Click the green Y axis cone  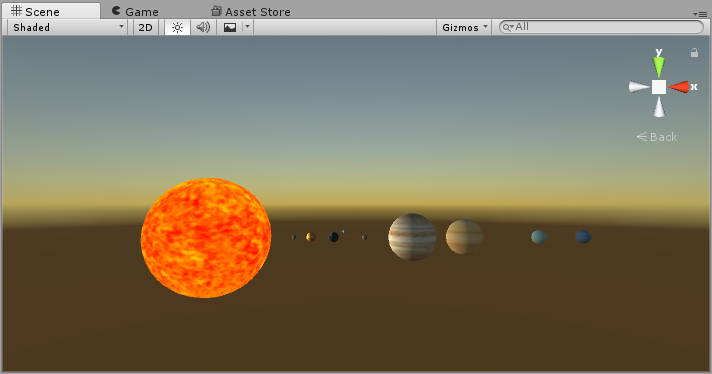[659, 66]
